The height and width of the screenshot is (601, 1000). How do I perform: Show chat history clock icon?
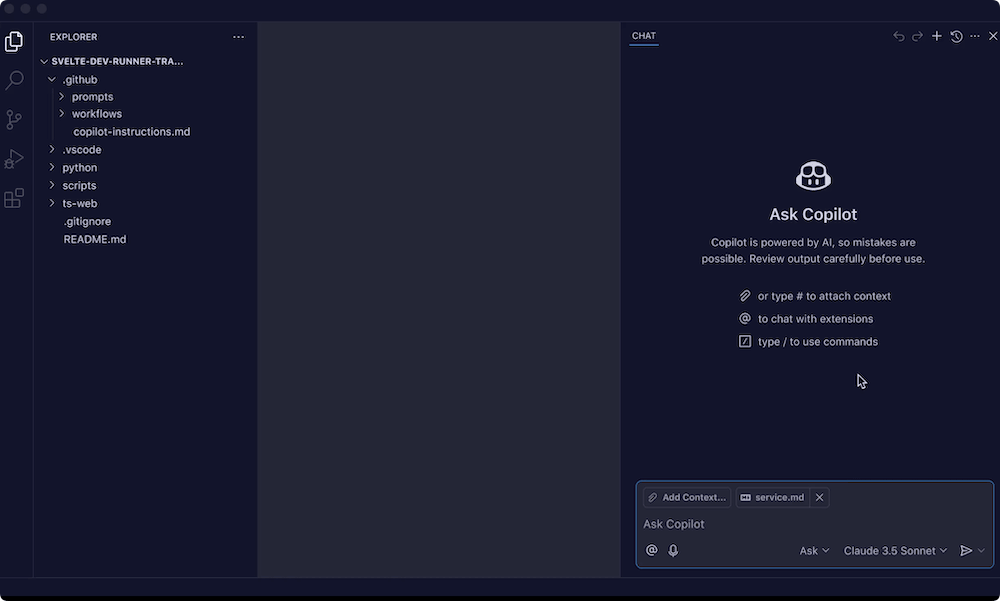[x=956, y=36]
